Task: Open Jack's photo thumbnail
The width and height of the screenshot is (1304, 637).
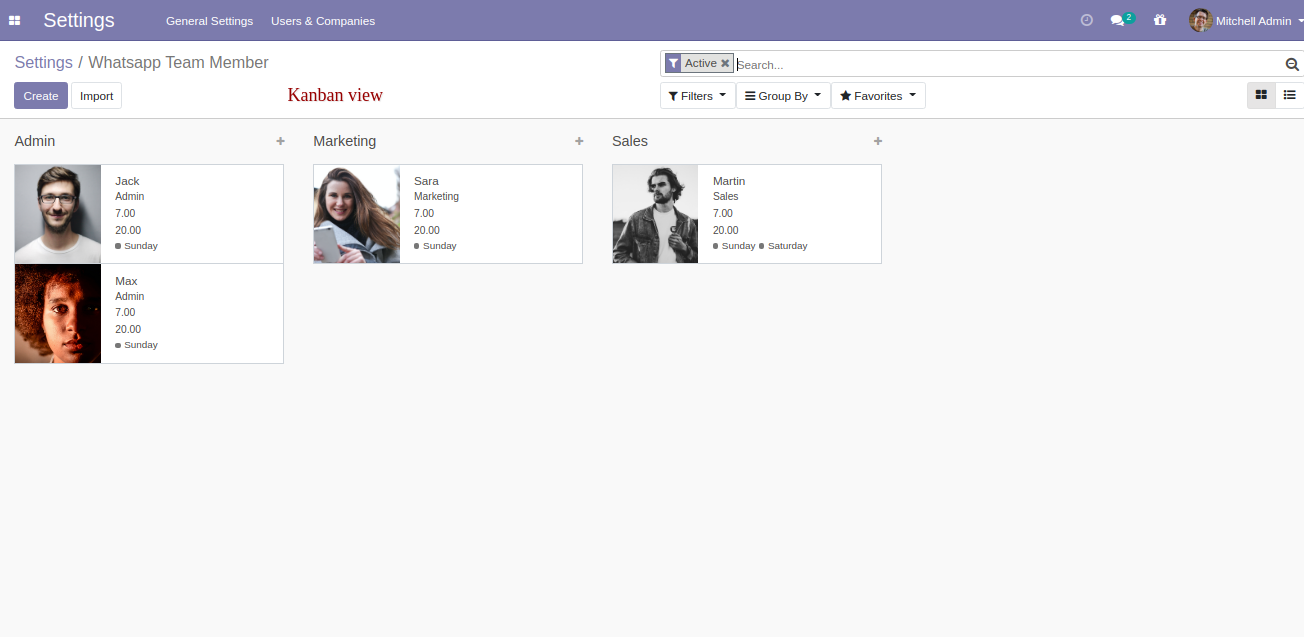Action: [58, 214]
